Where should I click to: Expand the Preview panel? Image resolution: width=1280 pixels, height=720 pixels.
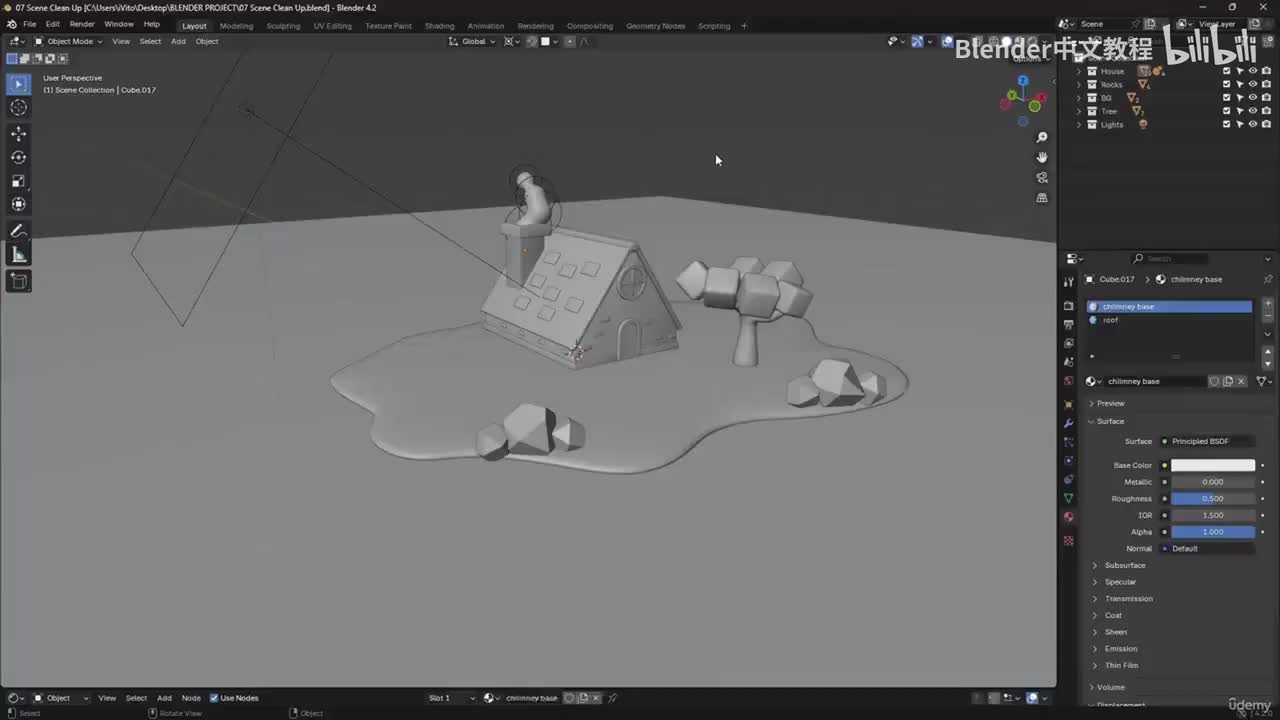click(x=1110, y=403)
